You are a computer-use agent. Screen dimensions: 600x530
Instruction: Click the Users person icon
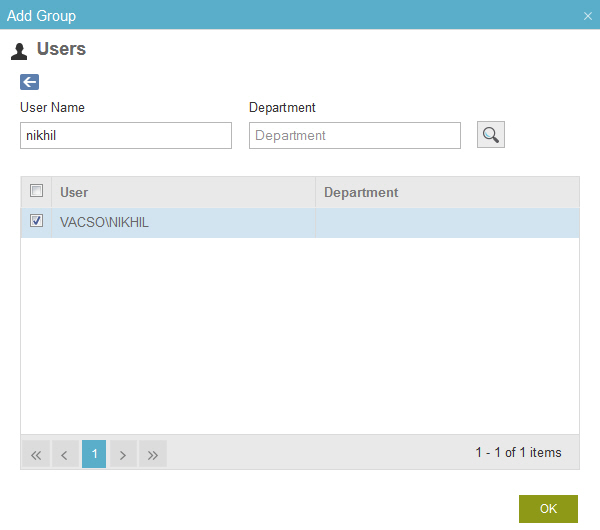click(19, 51)
